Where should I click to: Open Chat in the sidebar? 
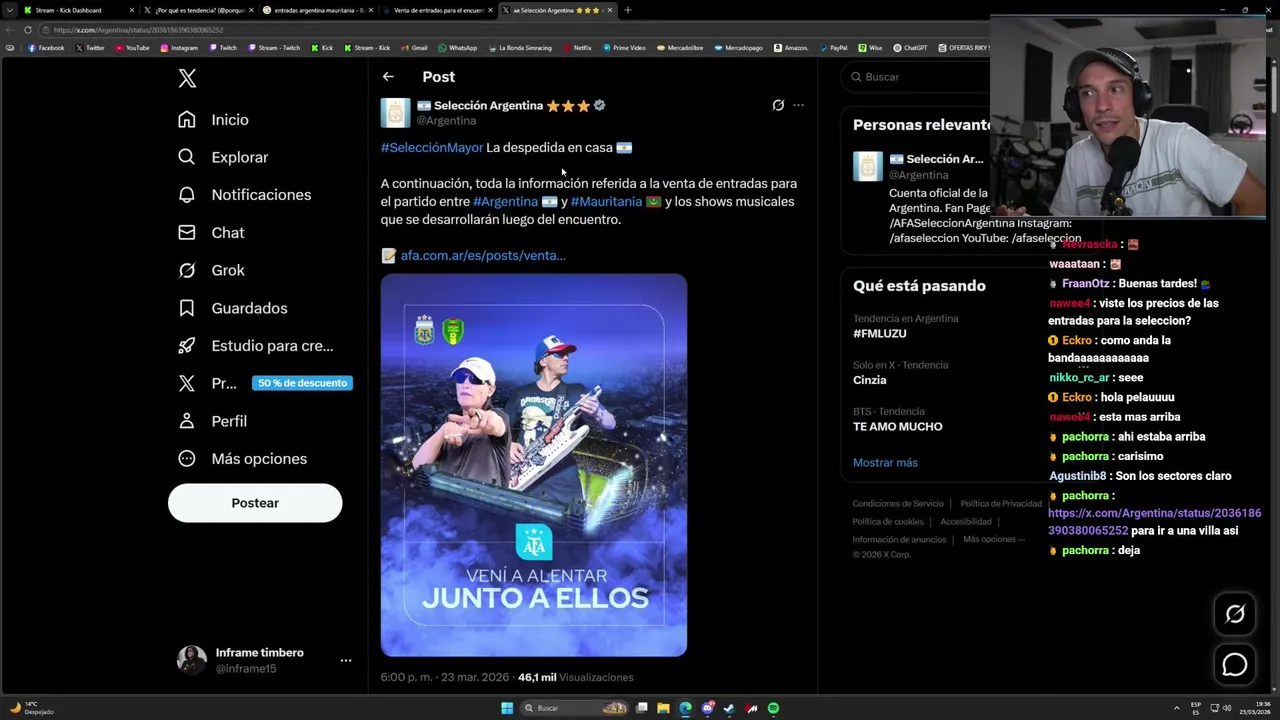tap(211, 232)
